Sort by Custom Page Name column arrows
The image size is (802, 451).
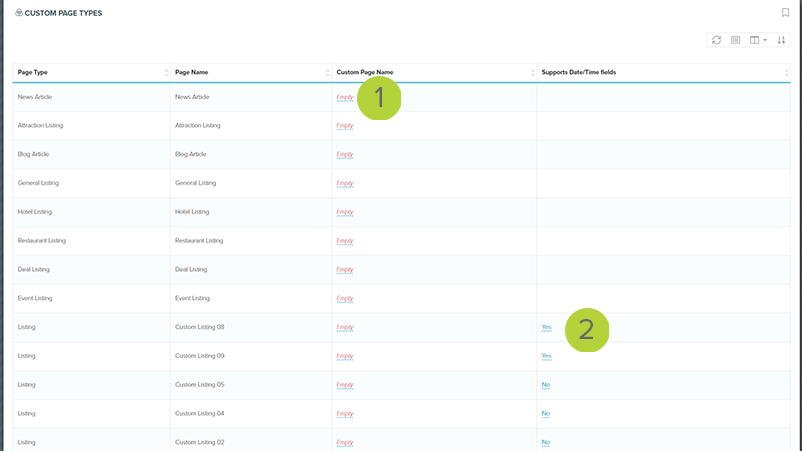click(x=532, y=73)
